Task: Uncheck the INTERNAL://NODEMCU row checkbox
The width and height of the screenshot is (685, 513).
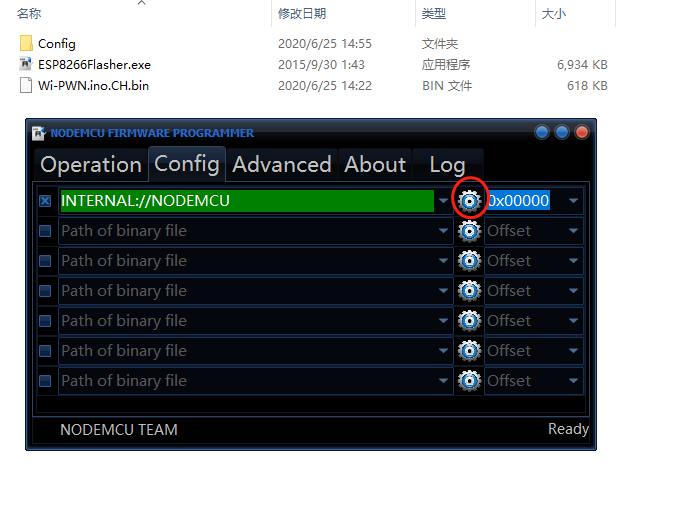Action: (45, 201)
